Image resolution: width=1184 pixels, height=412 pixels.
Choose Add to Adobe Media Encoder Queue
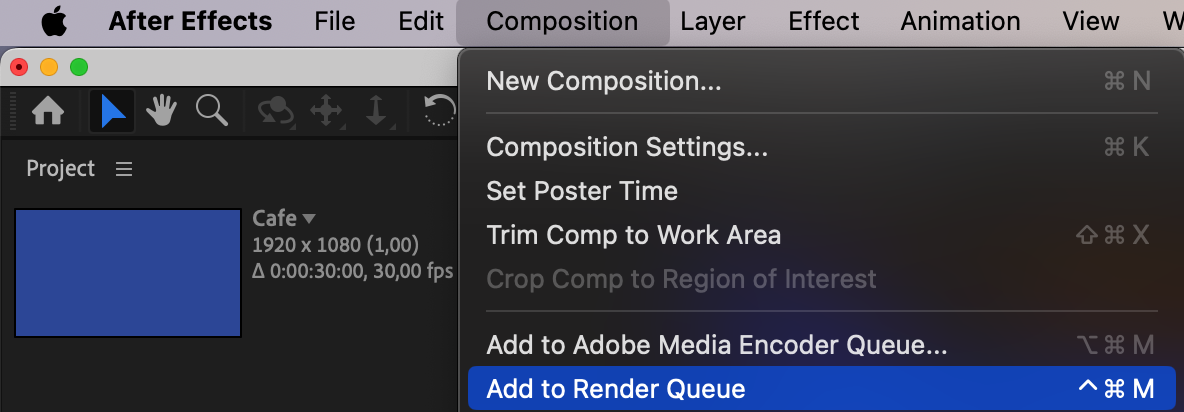[x=822, y=346]
